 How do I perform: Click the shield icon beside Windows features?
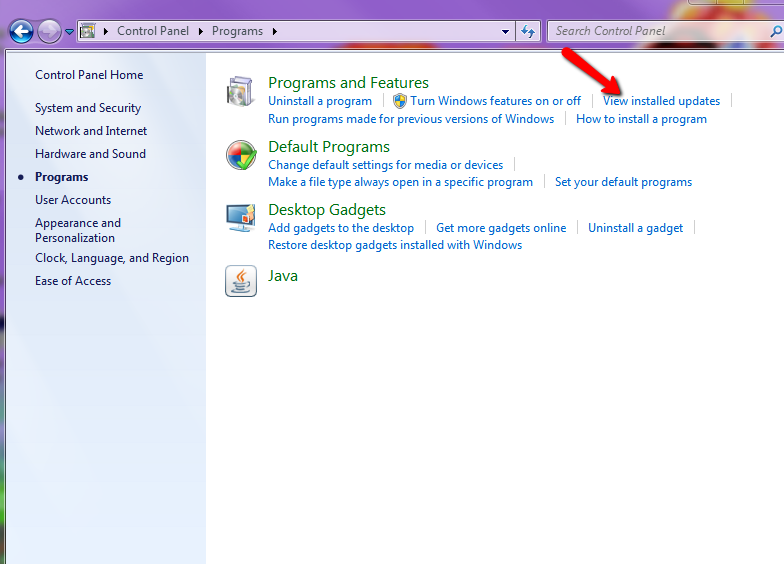pyautogui.click(x=400, y=101)
